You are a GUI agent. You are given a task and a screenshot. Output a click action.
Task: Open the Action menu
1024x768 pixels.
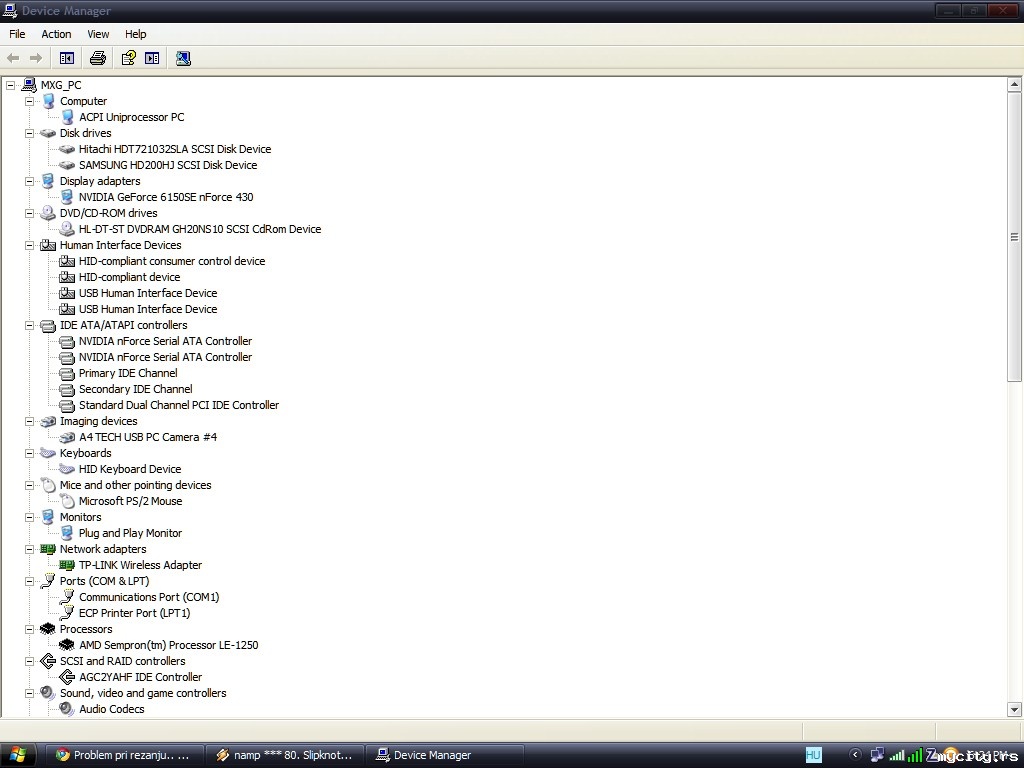[x=56, y=34]
